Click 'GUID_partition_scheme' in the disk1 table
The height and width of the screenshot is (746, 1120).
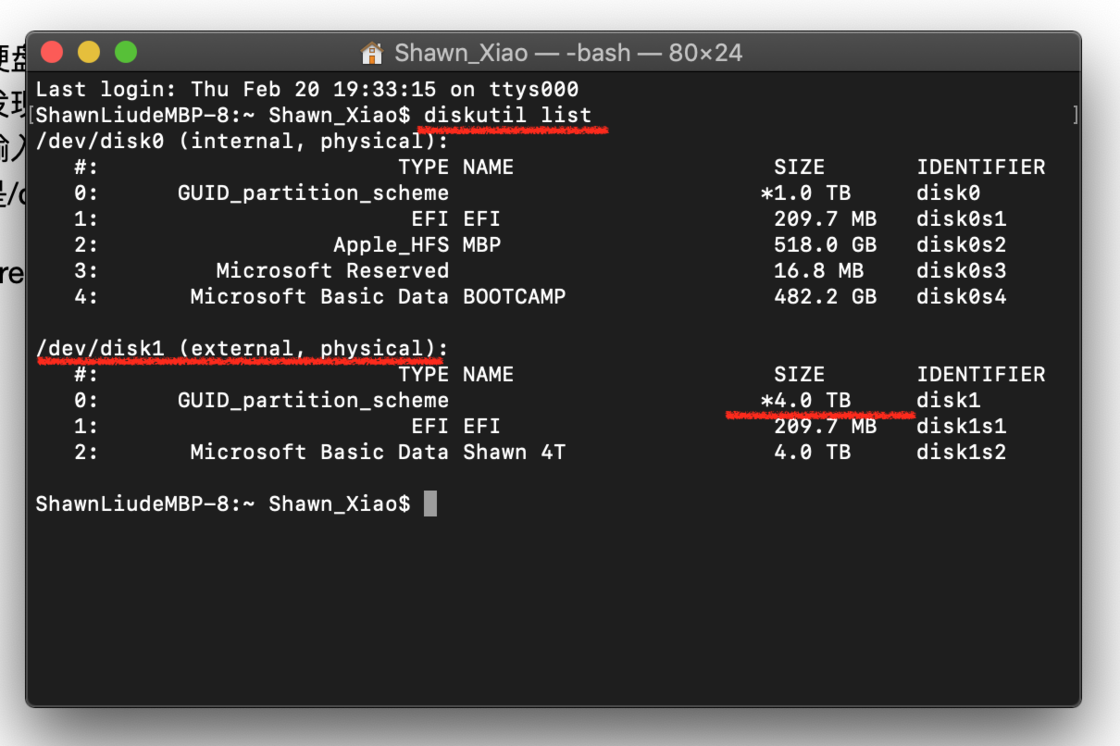(x=314, y=400)
